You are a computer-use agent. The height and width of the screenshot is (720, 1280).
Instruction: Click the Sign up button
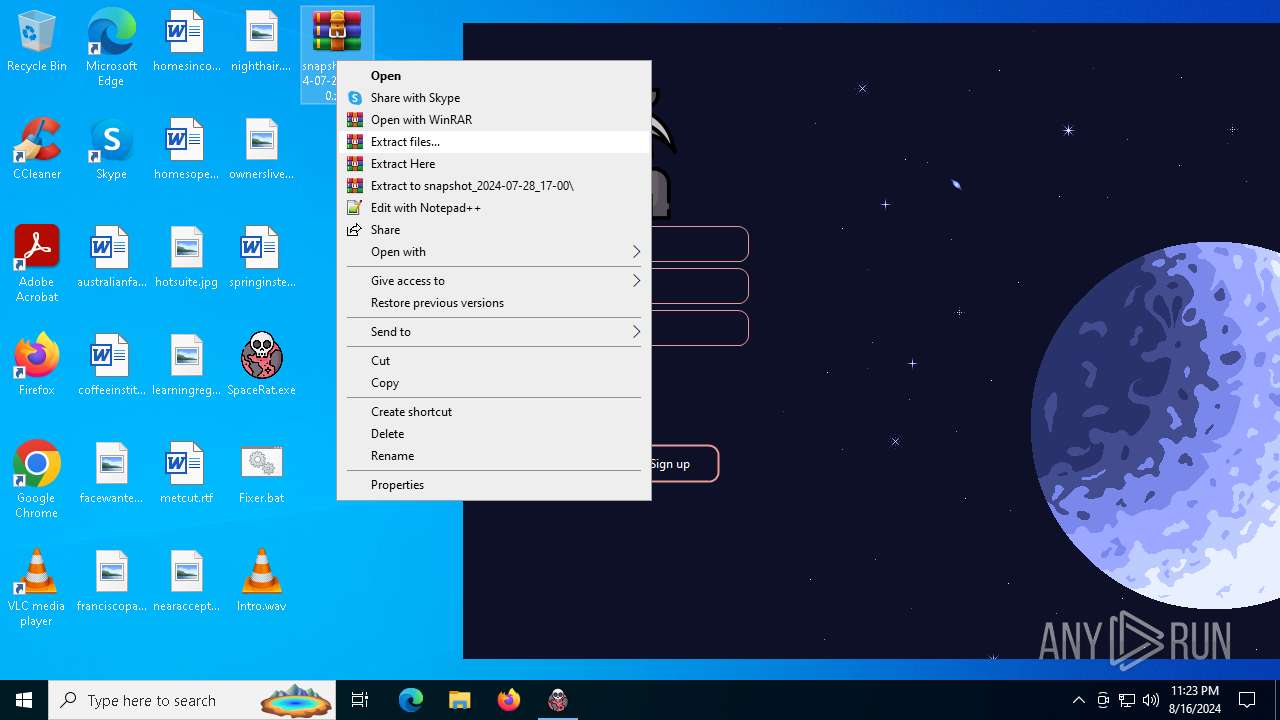684,464
